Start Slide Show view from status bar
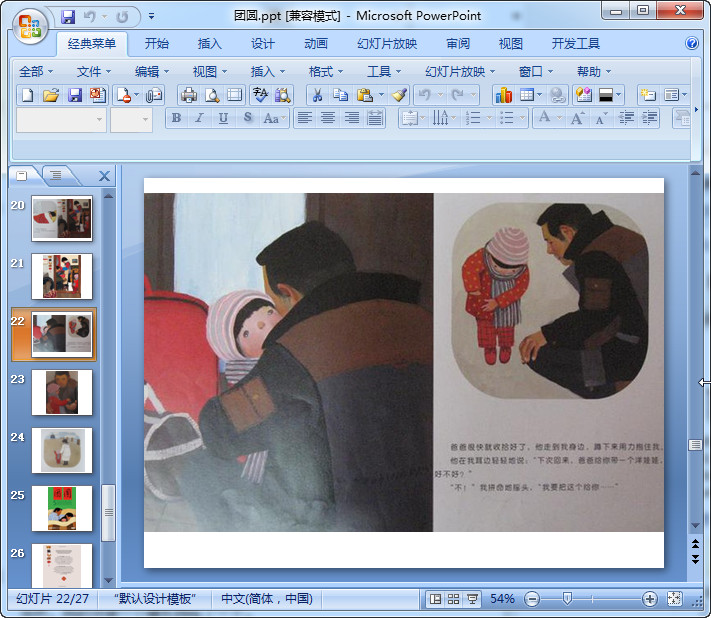Screen dimensions: 711x618 472,599
